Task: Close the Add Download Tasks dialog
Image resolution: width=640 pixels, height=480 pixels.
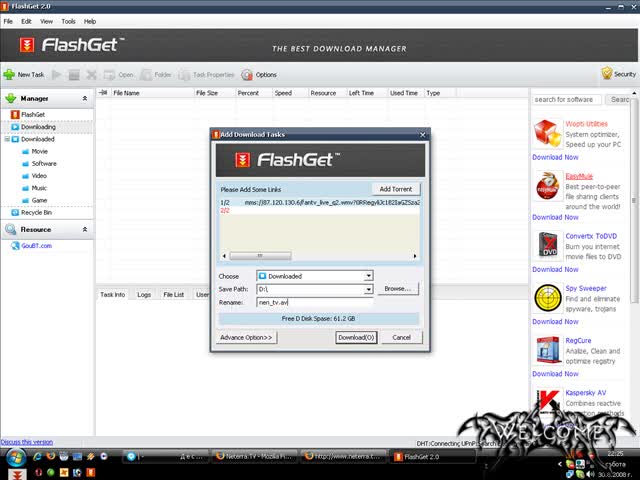Action: click(422, 135)
